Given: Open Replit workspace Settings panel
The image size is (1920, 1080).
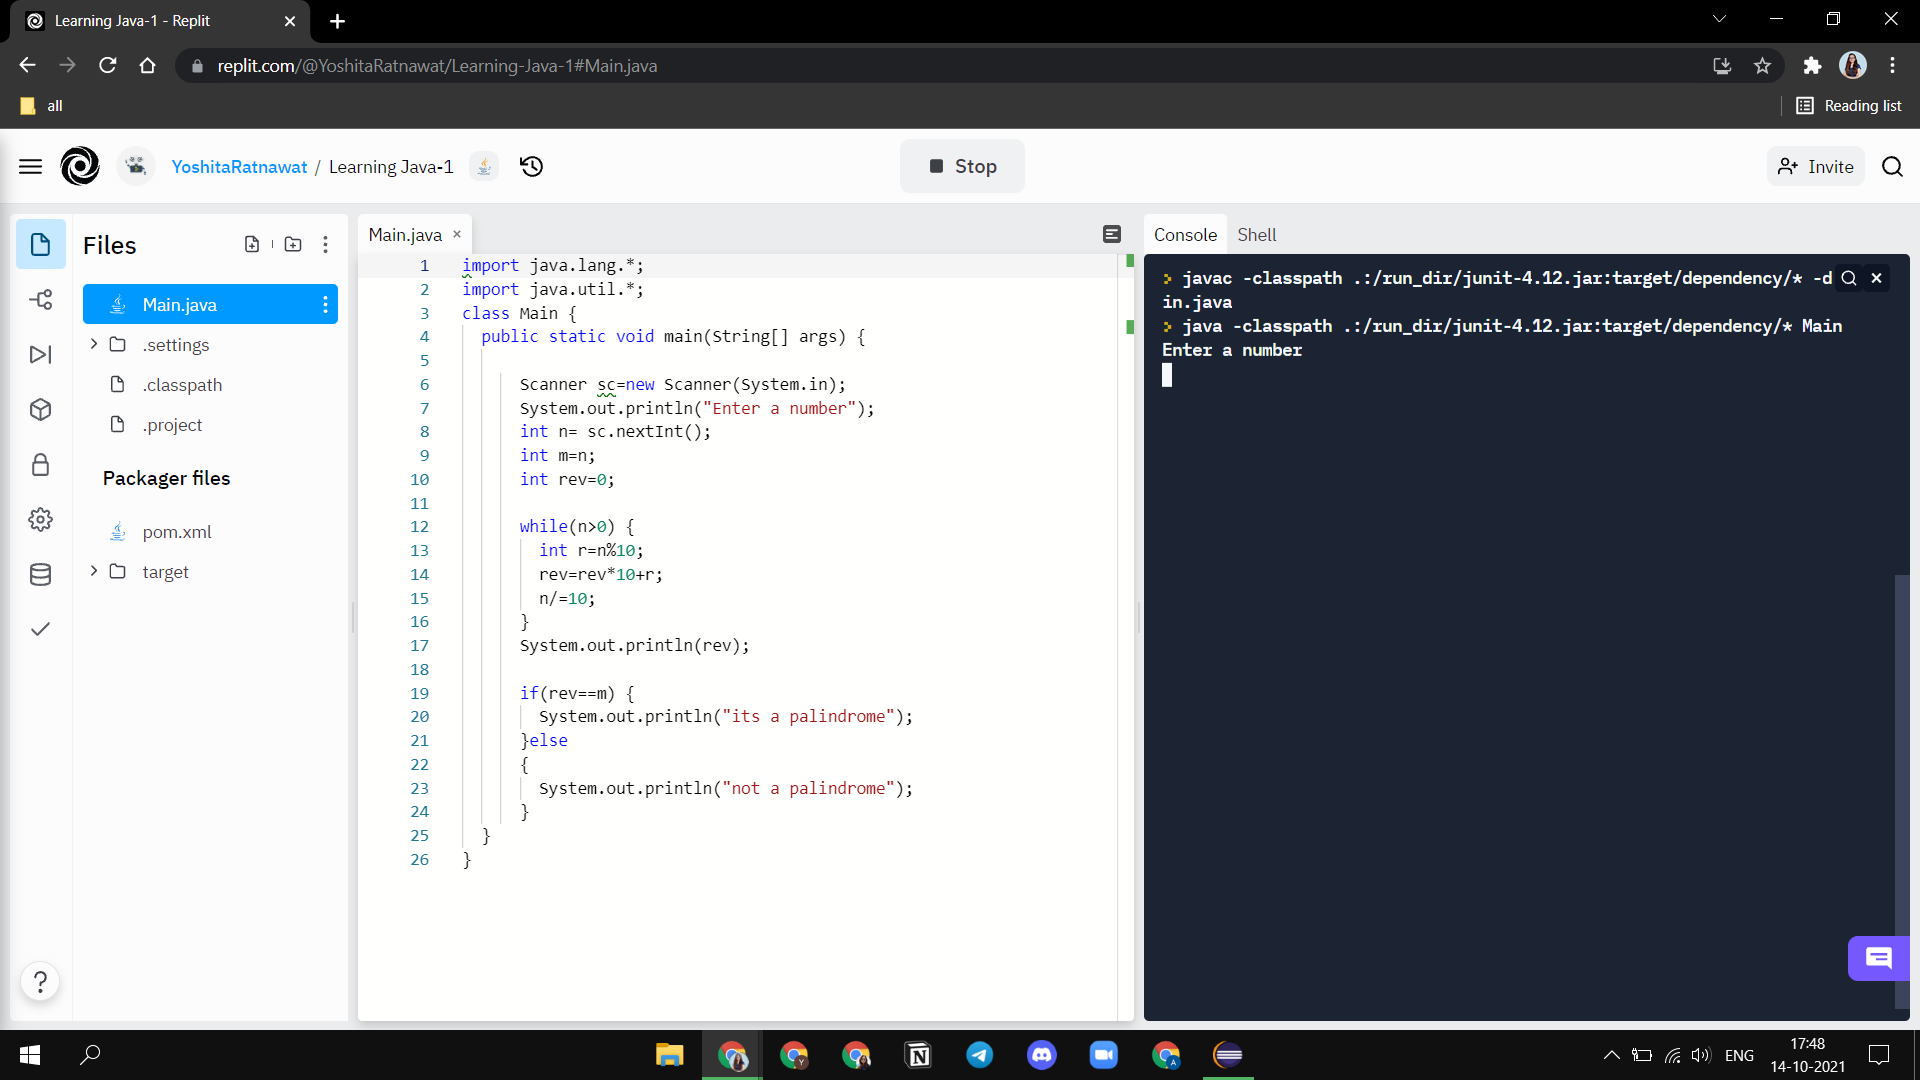Looking at the screenshot, I should pyautogui.click(x=40, y=519).
